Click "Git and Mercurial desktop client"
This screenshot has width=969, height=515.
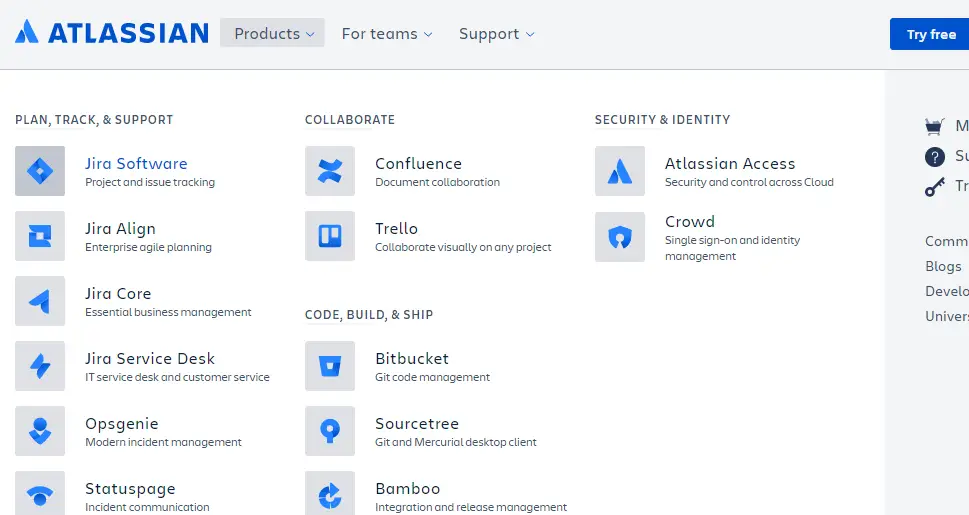[456, 442]
